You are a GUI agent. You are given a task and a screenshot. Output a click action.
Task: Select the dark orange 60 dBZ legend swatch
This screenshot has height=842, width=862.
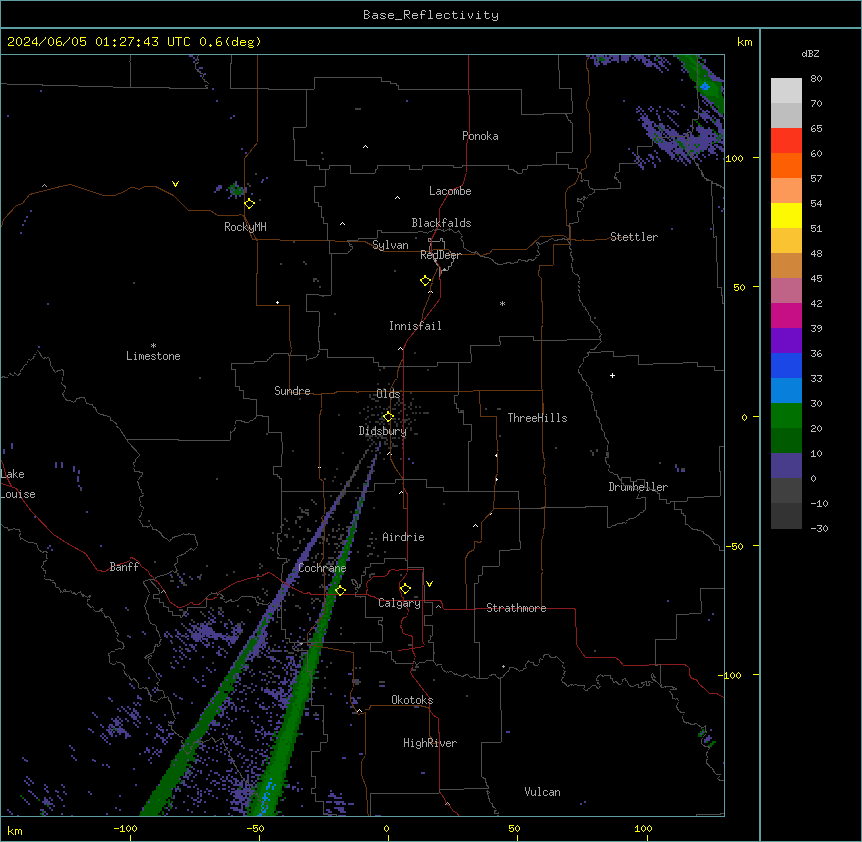[786, 165]
